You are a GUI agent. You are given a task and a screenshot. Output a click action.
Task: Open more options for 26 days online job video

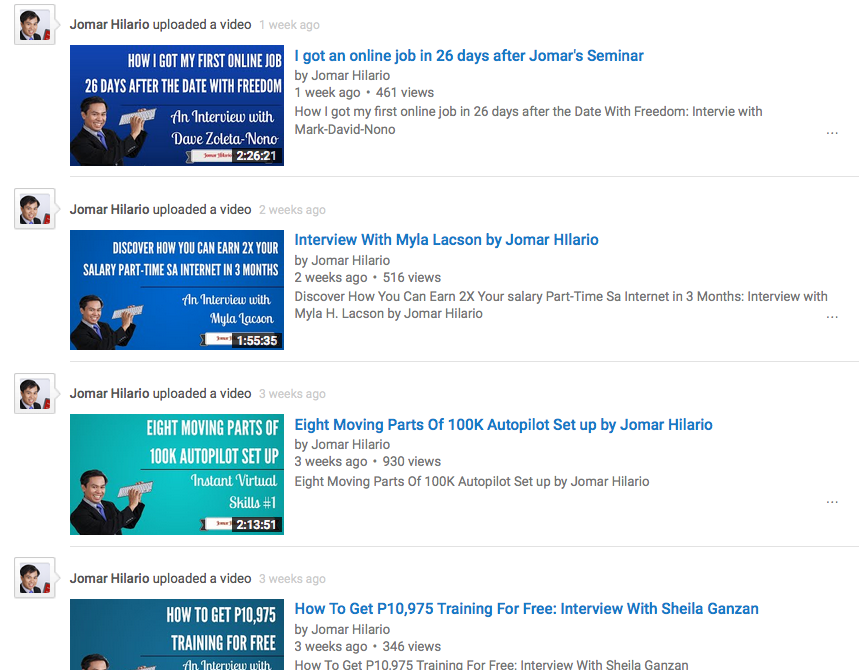click(x=832, y=133)
